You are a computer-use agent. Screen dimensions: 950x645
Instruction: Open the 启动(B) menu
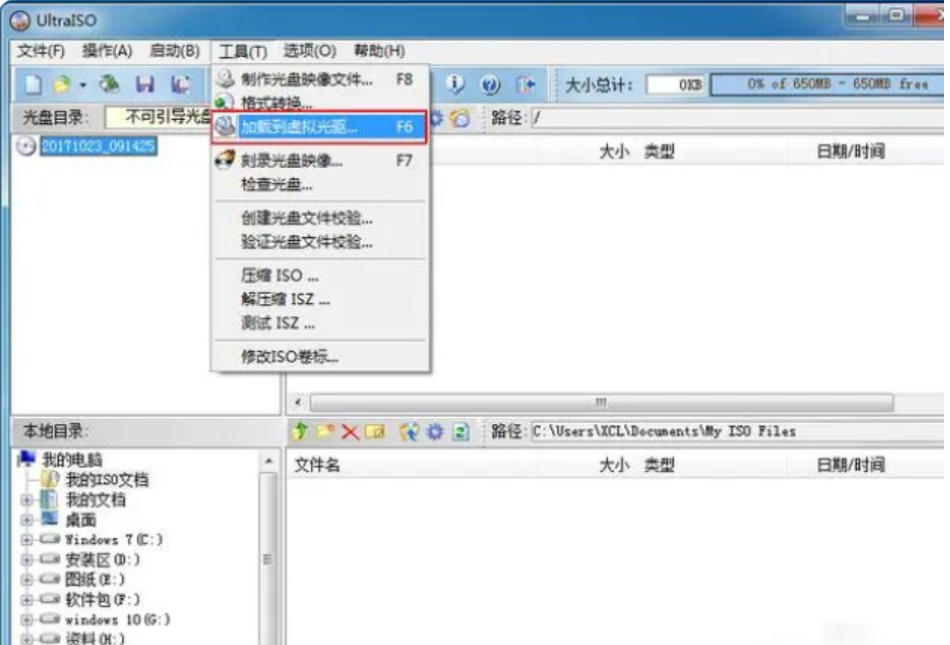point(174,51)
